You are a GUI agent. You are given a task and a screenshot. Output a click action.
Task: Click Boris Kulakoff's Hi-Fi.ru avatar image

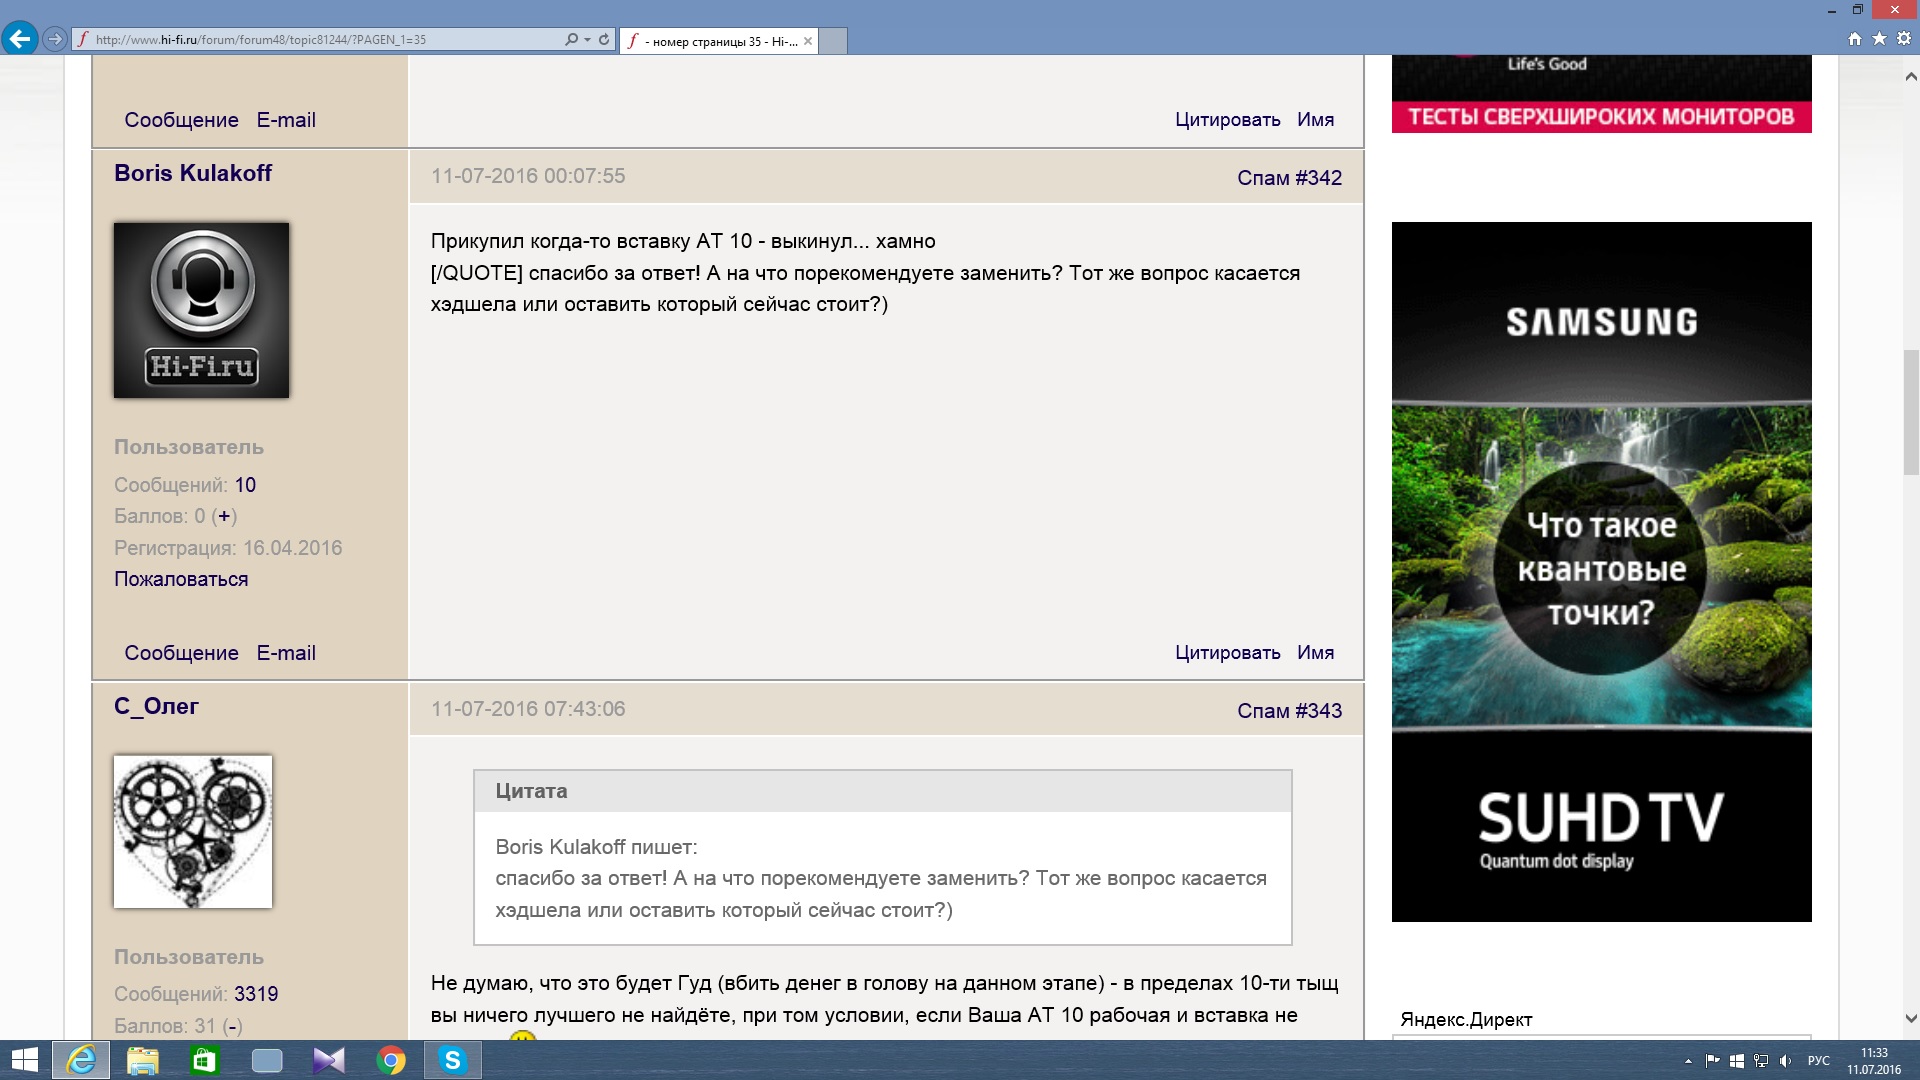(201, 310)
